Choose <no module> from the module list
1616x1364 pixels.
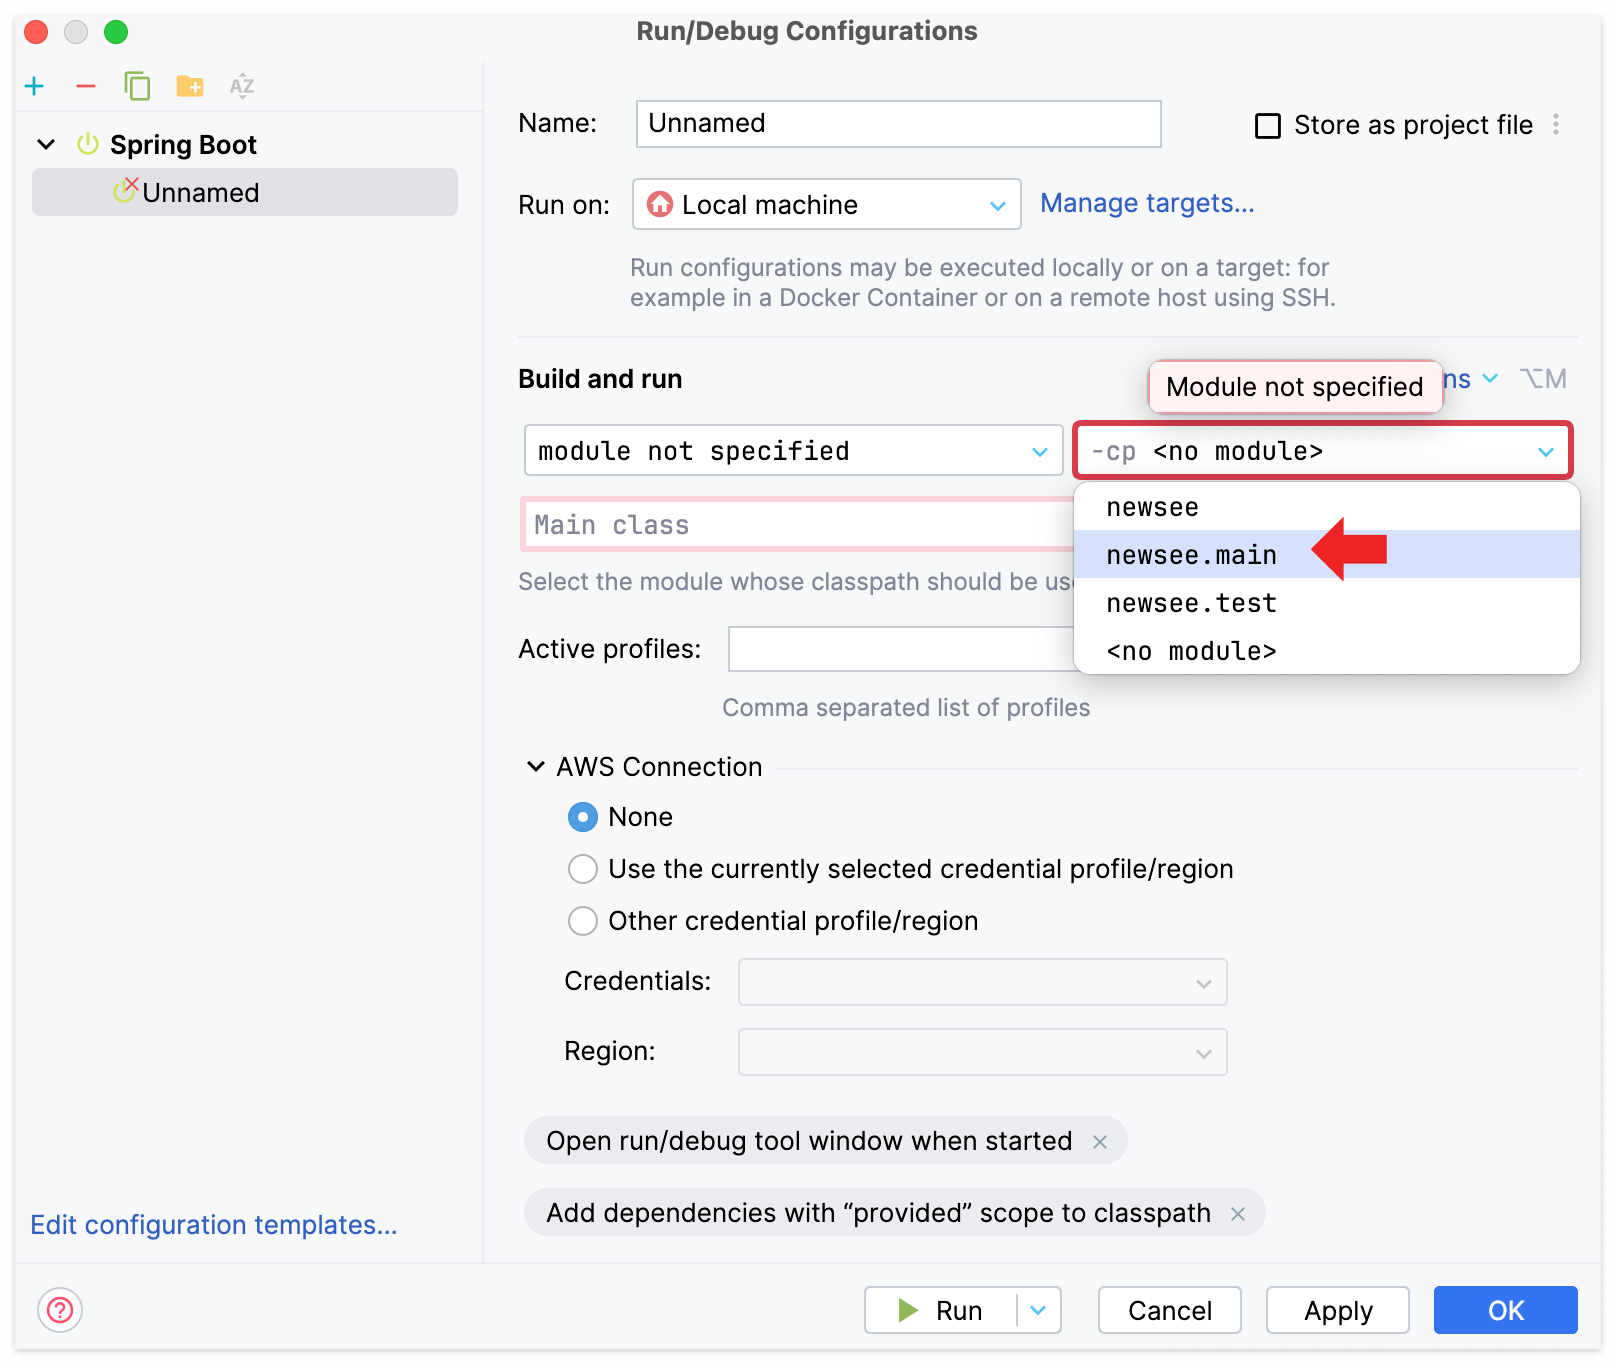click(1326, 651)
